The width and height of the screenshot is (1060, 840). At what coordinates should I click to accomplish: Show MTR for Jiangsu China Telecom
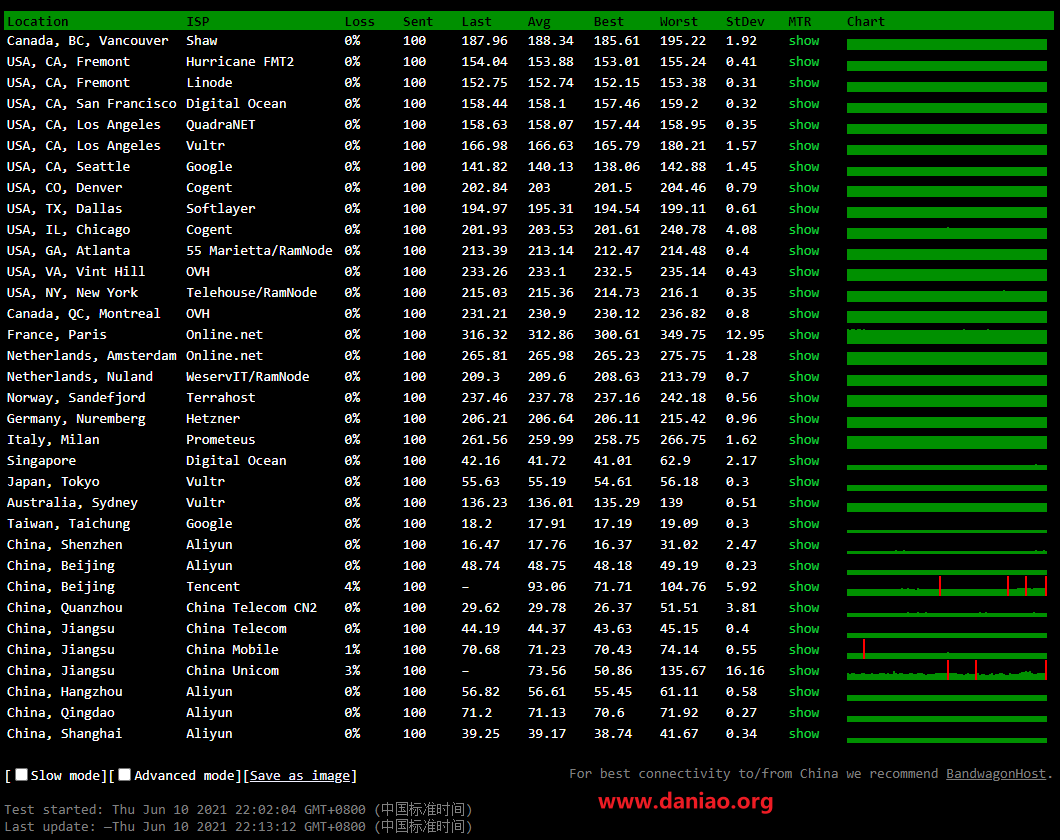click(804, 628)
